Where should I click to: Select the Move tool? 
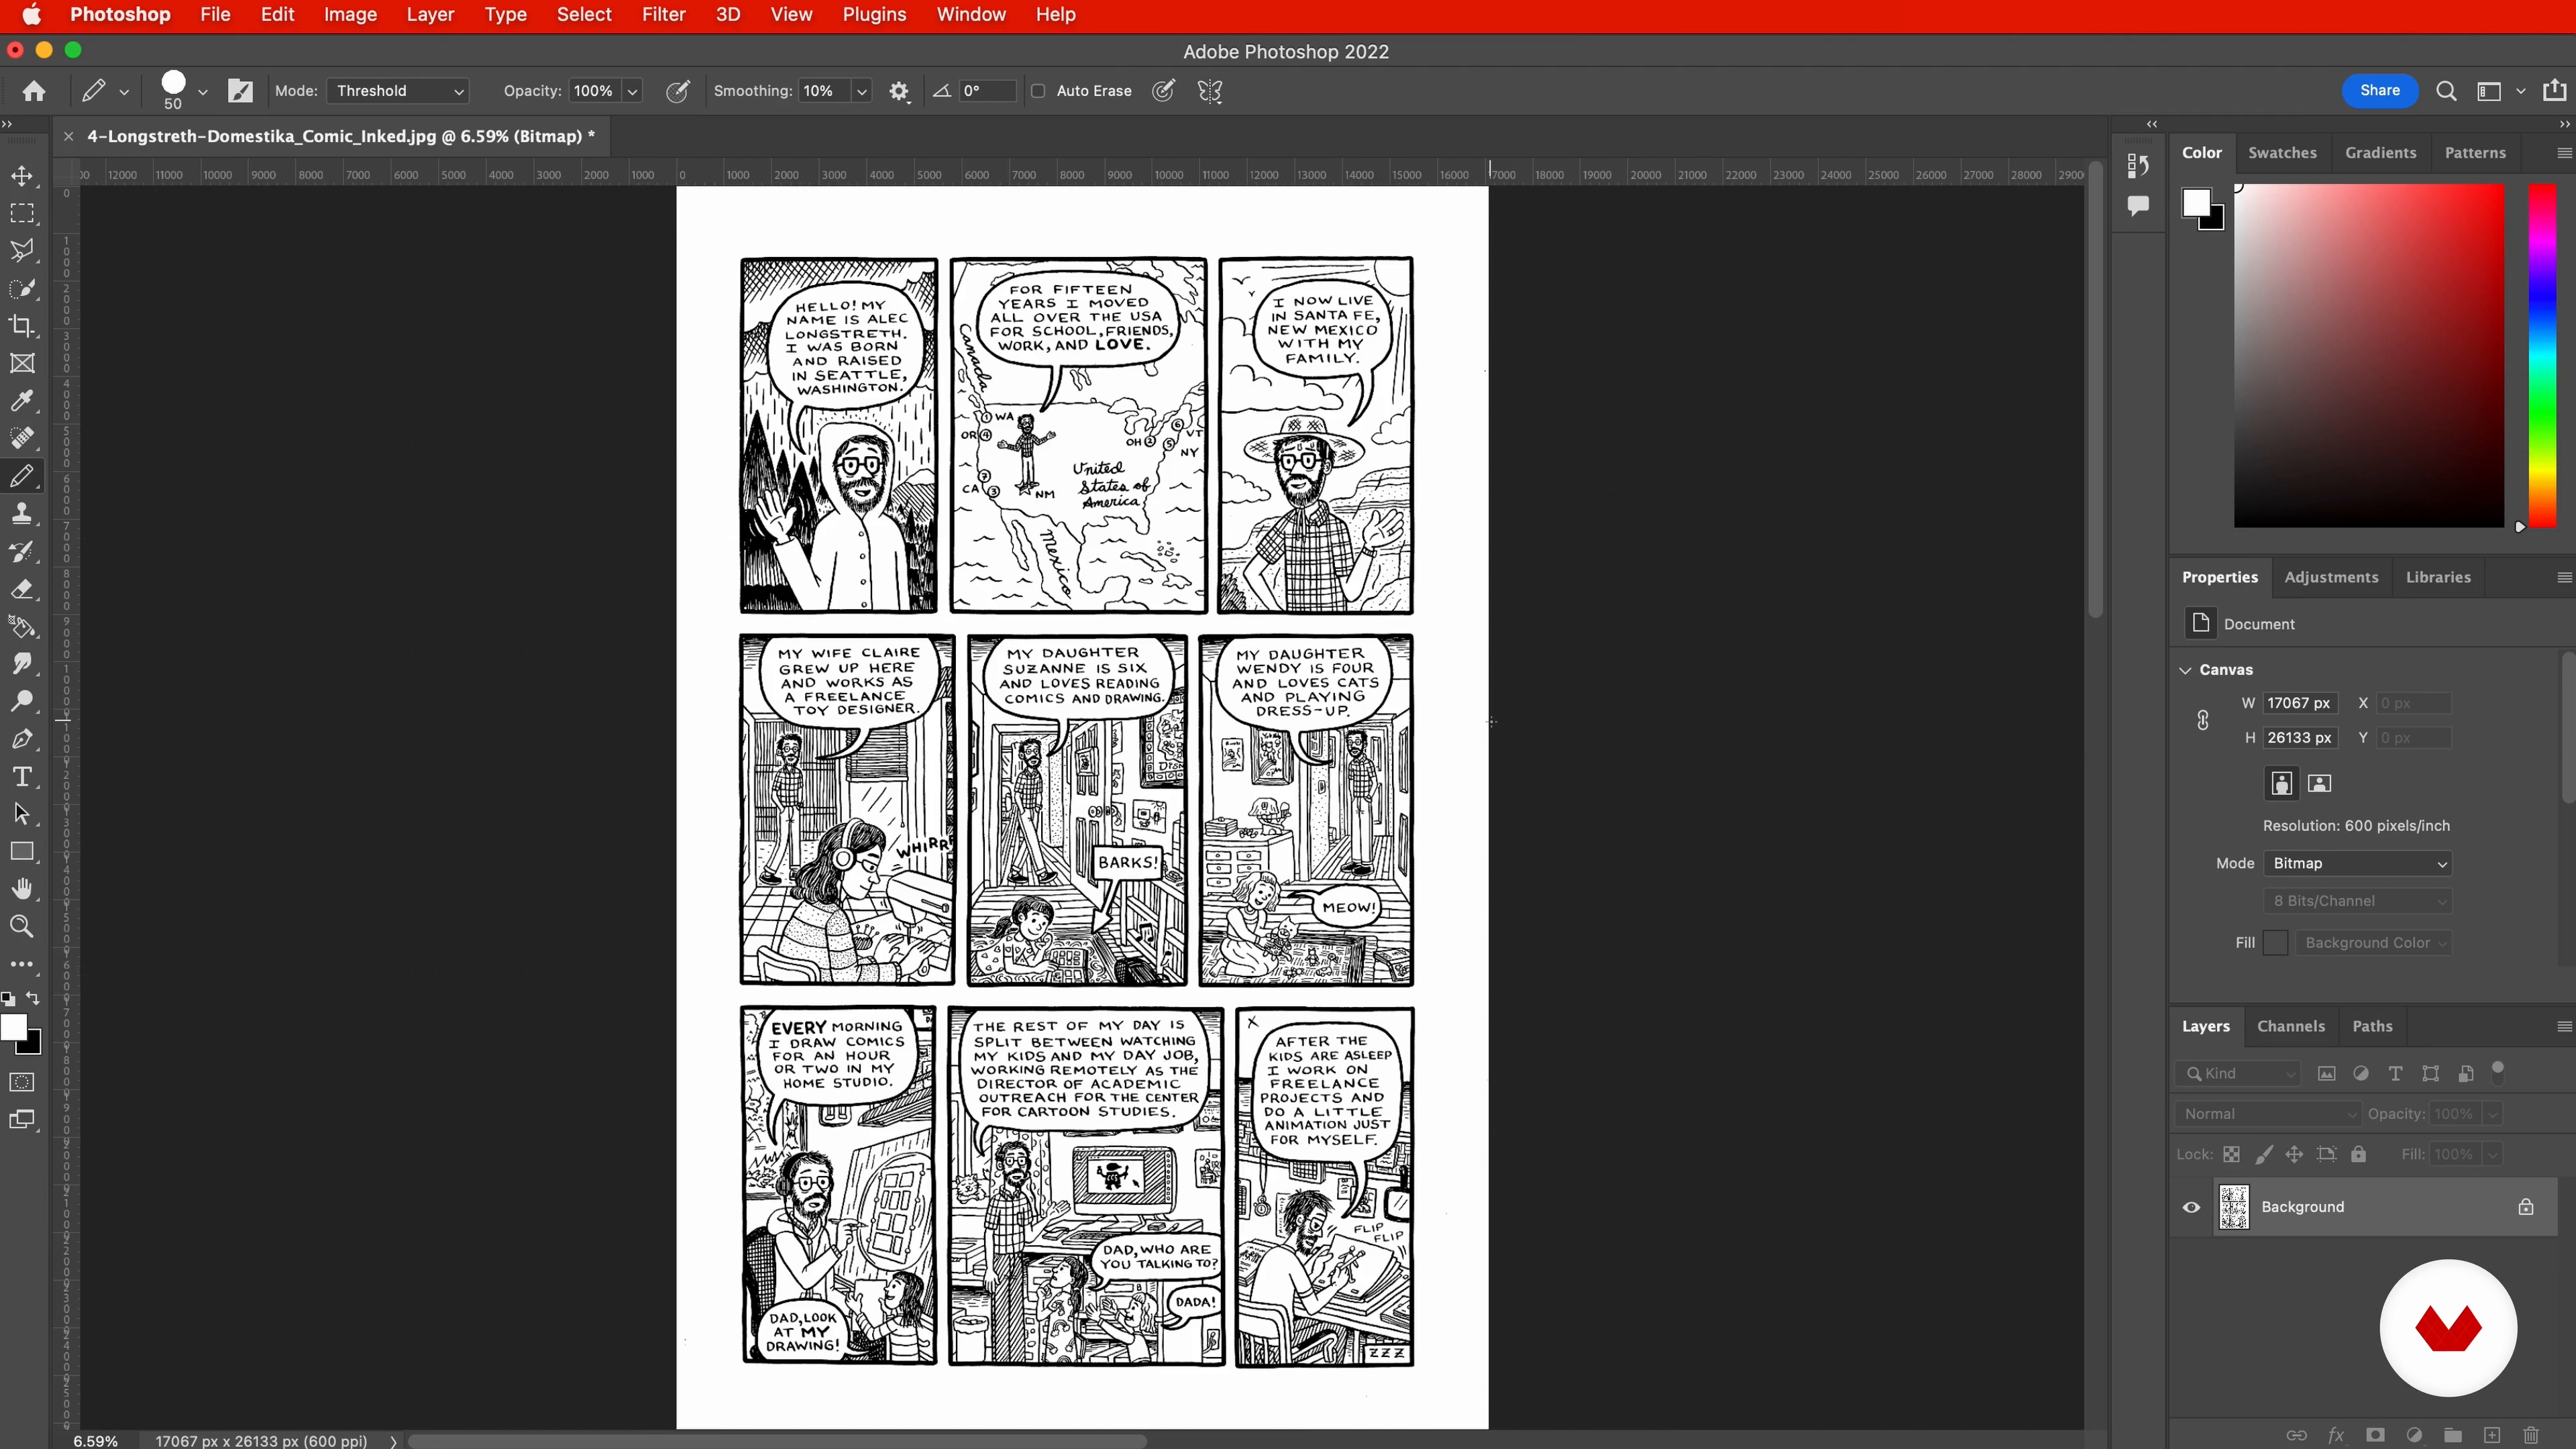pyautogui.click(x=22, y=176)
